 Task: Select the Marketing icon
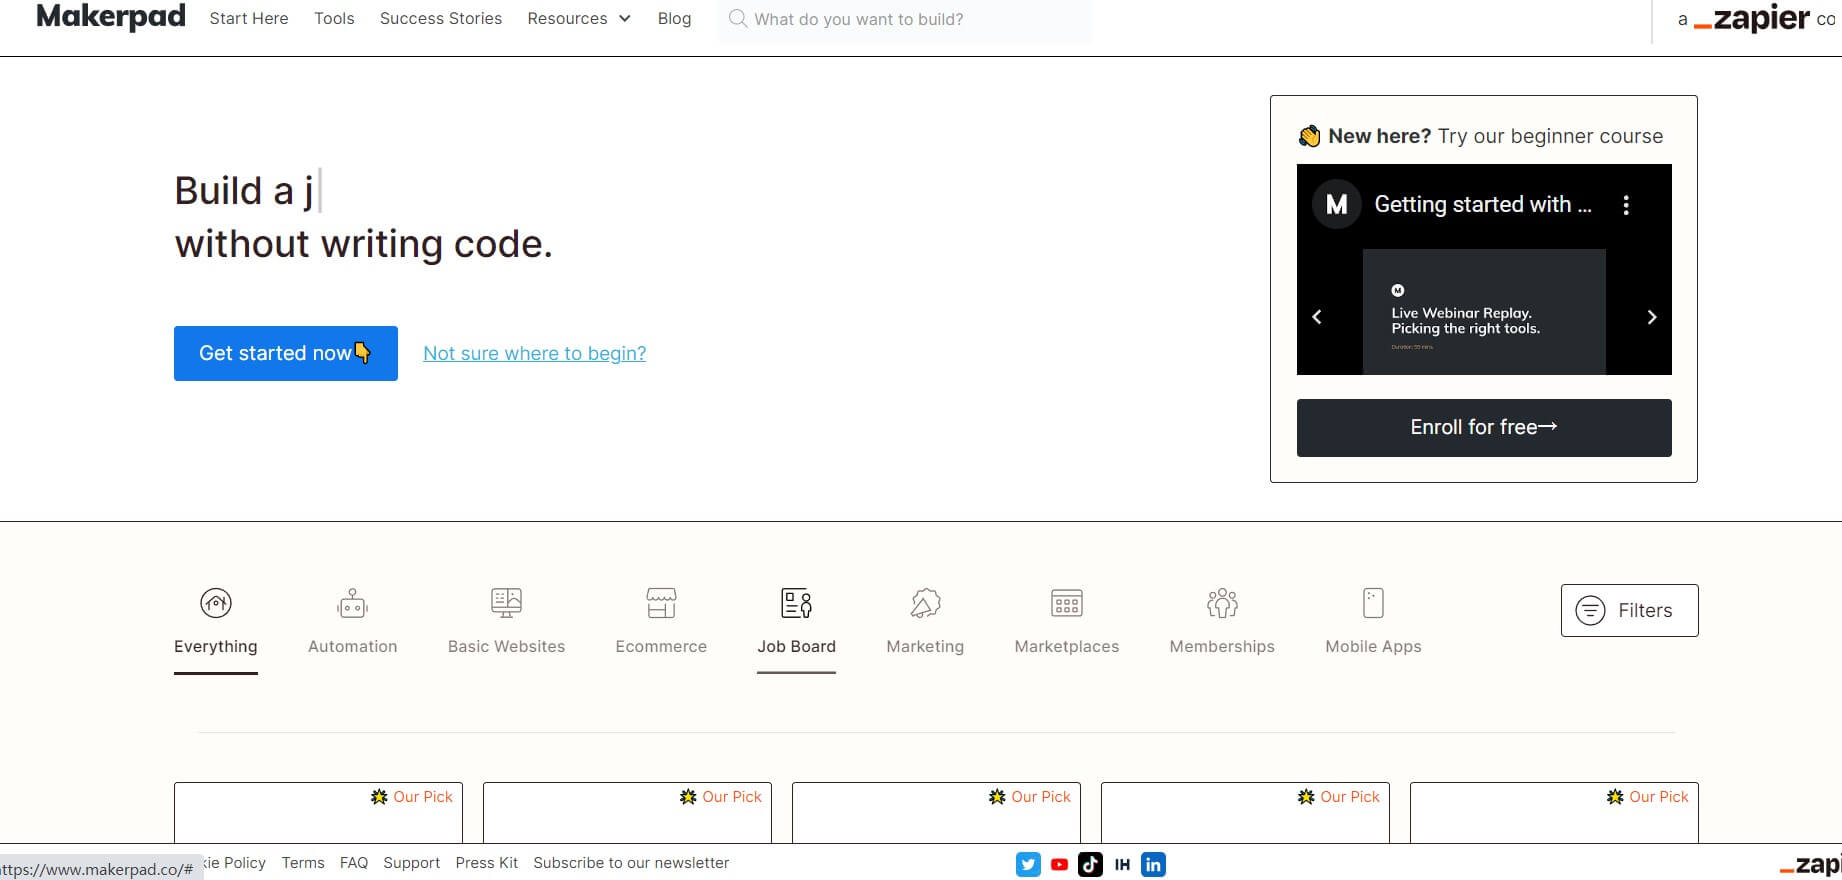click(x=925, y=603)
